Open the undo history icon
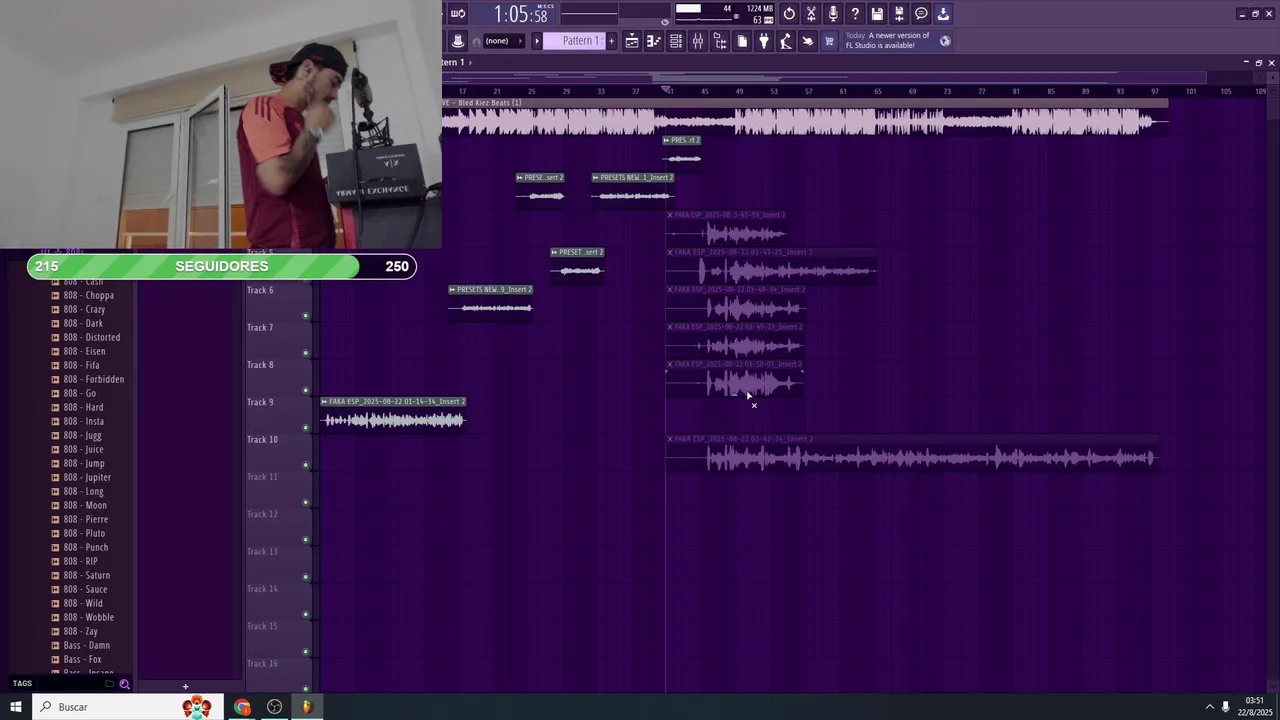 click(789, 14)
